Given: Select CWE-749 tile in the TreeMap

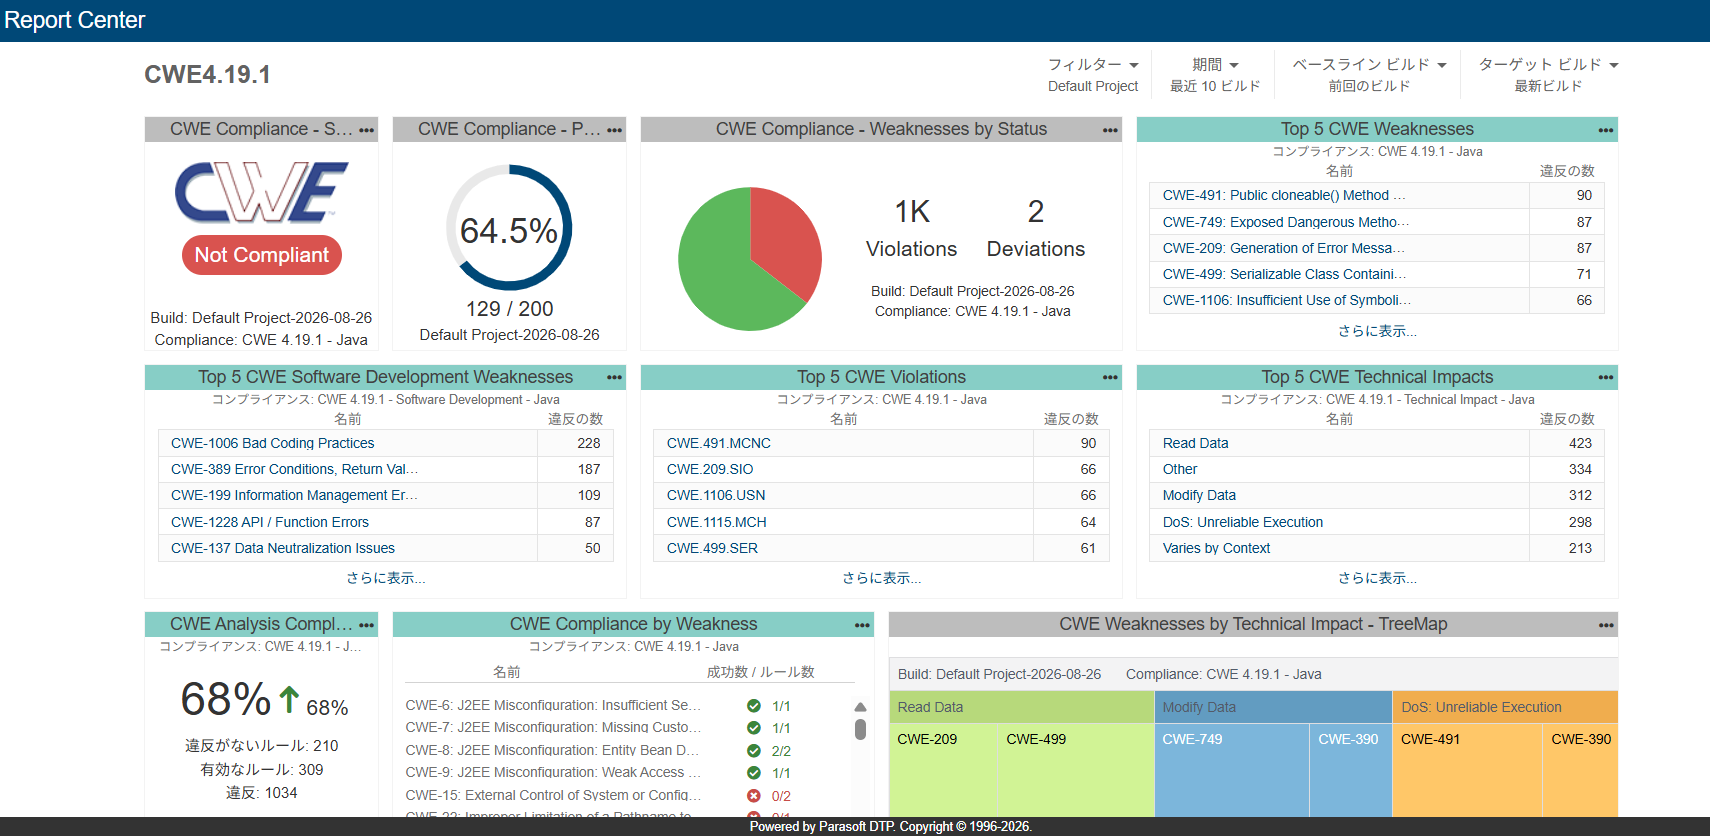Looking at the screenshot, I should click(x=1231, y=769).
